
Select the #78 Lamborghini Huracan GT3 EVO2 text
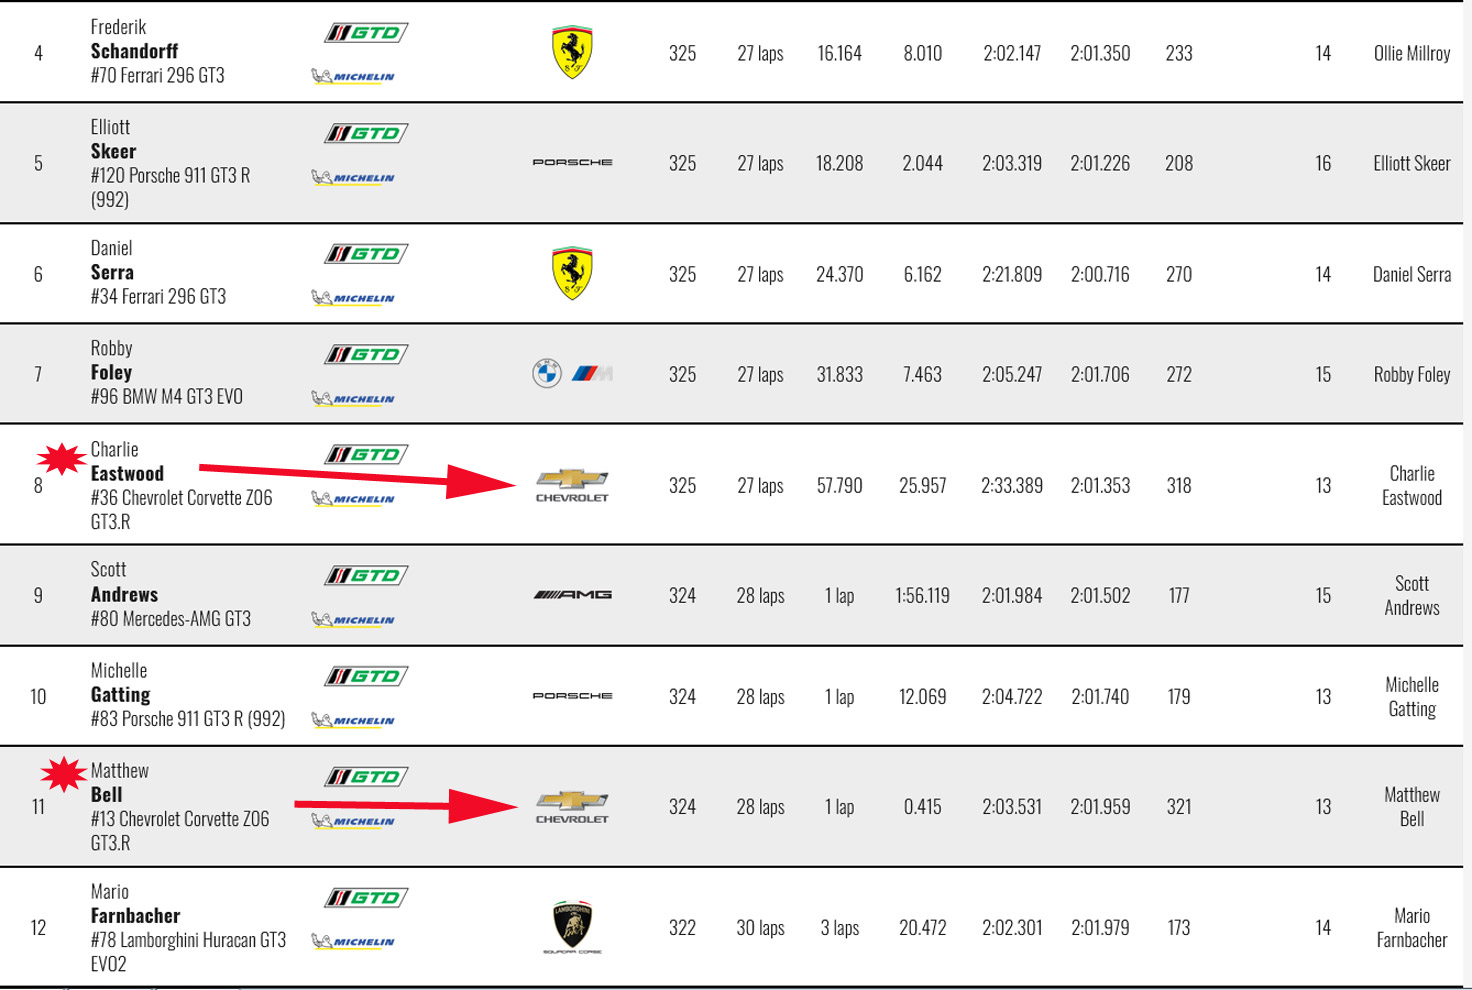[x=188, y=952]
